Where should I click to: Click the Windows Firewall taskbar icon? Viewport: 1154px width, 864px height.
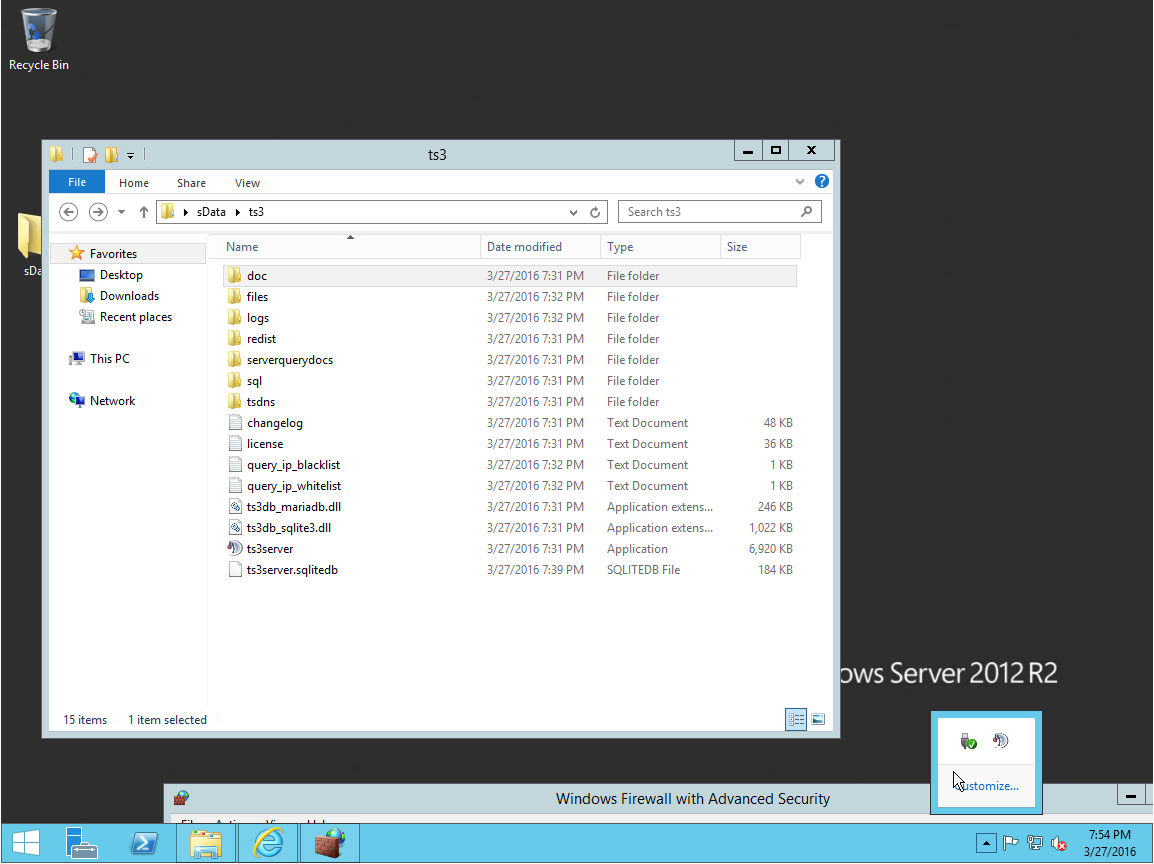click(329, 843)
